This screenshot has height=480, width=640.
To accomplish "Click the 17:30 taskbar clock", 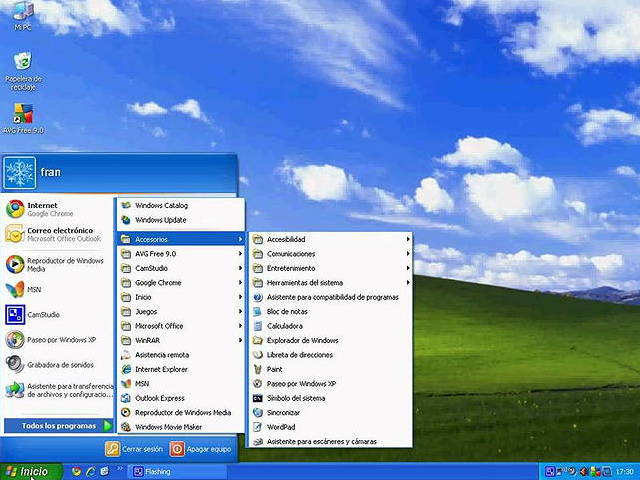I will click(624, 472).
